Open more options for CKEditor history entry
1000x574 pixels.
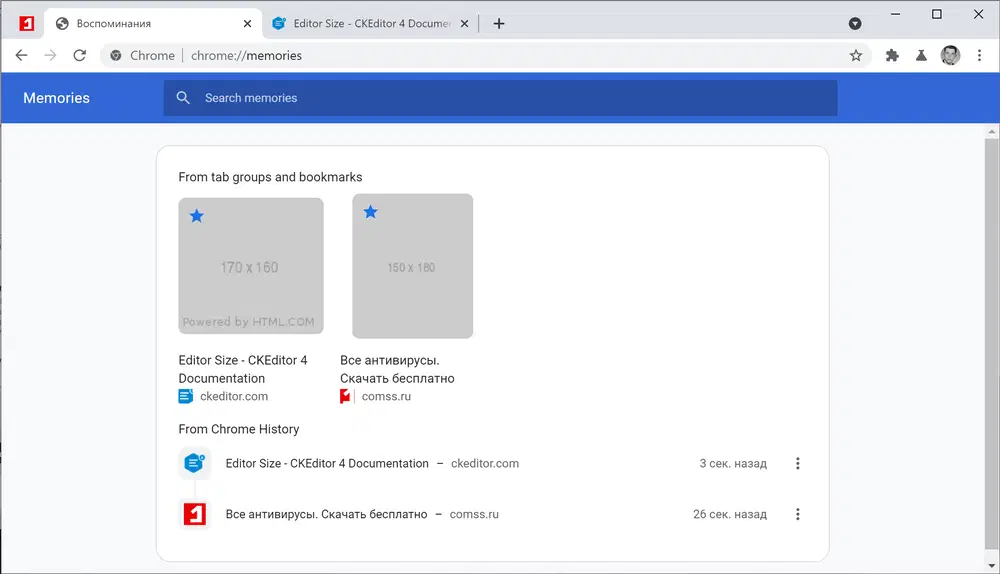click(x=797, y=463)
